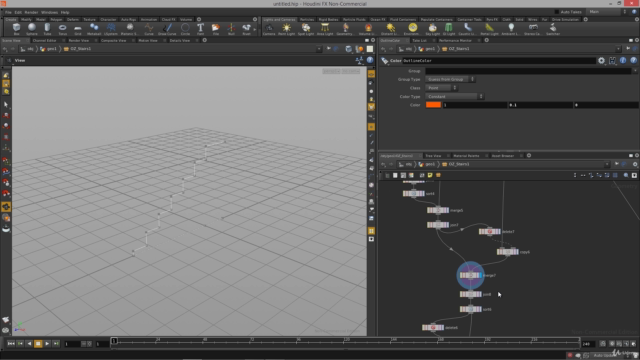
Task: Open the Help menu
Action: point(65,12)
